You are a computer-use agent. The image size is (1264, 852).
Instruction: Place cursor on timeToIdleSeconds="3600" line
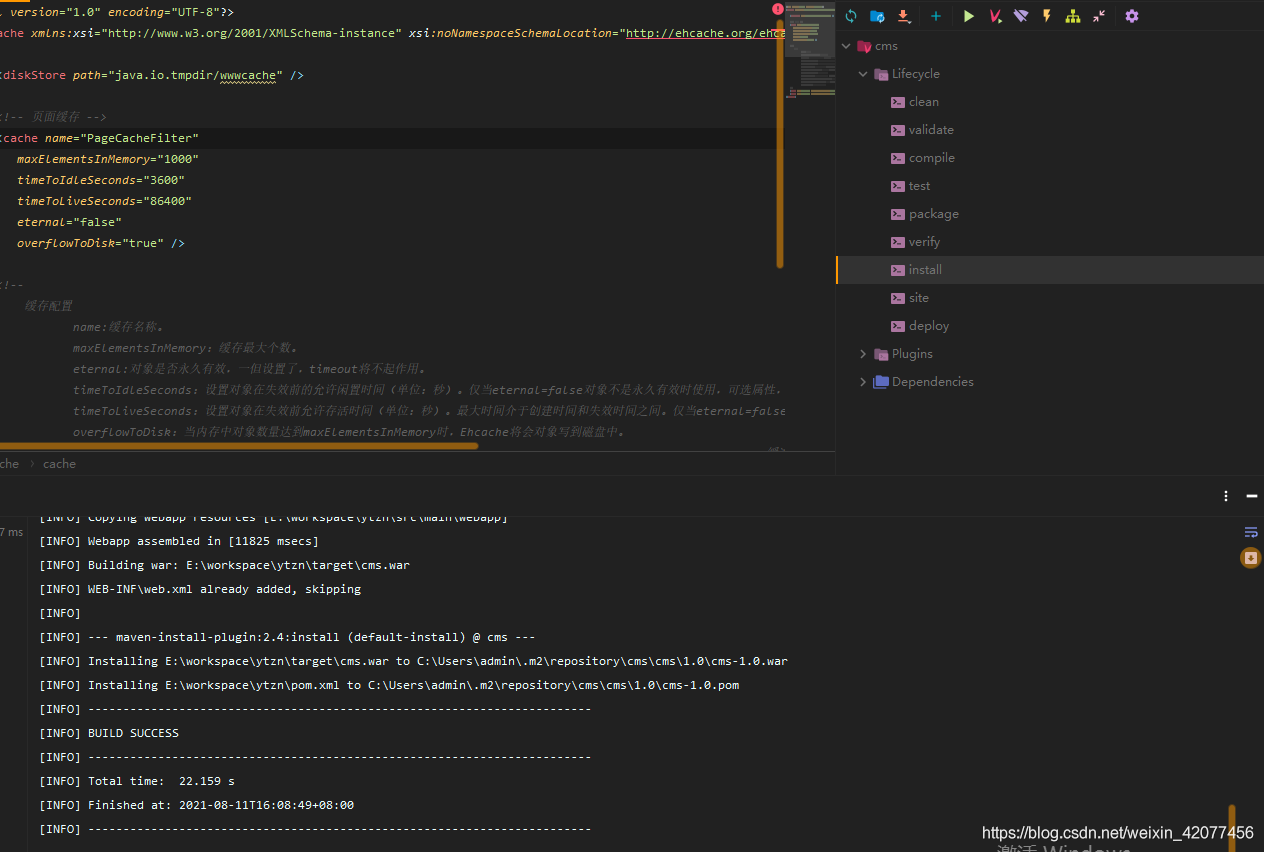point(101,180)
